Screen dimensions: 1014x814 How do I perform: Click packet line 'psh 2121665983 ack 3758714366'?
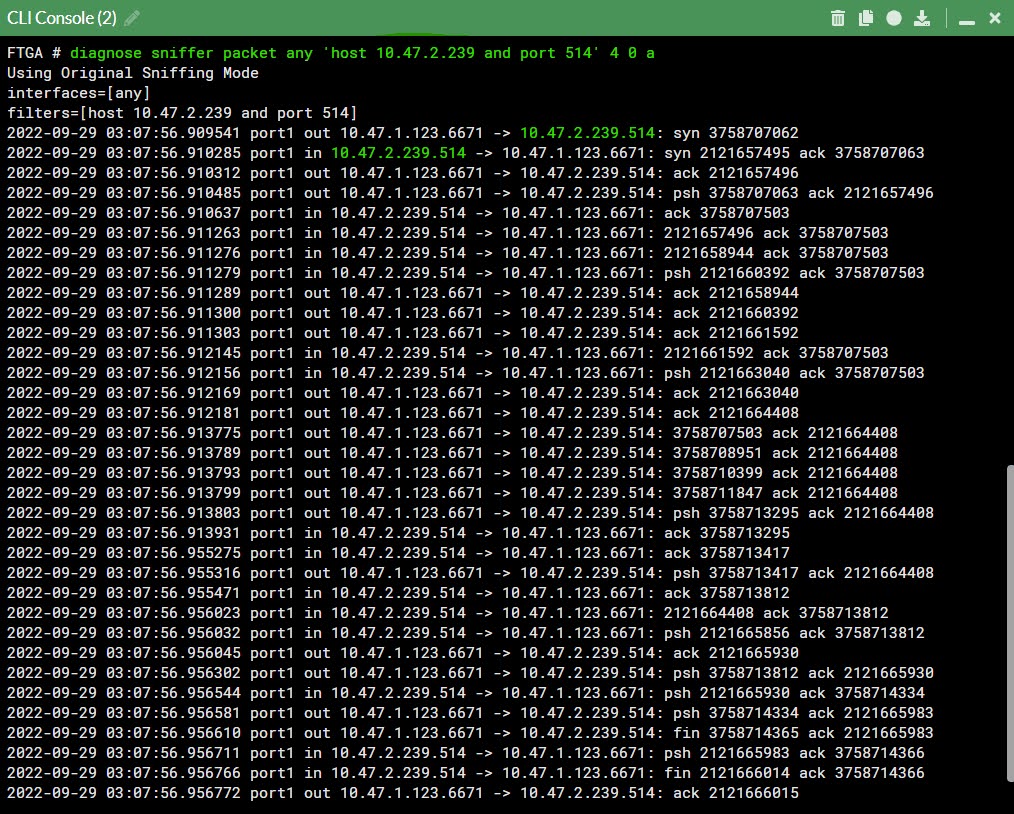pyautogui.click(x=466, y=755)
